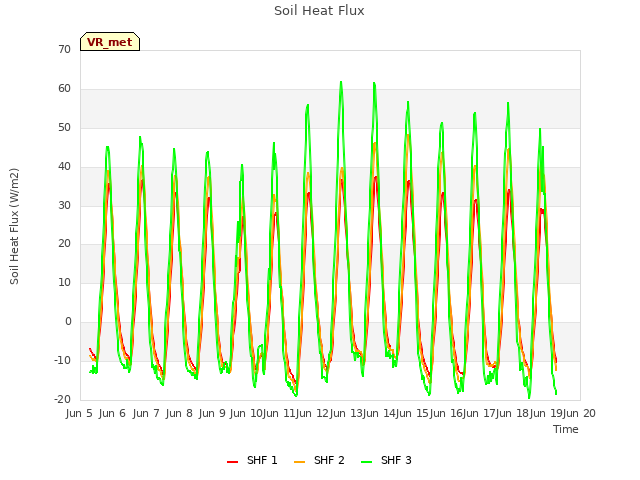Image resolution: width=640 pixels, height=480 pixels.
Task: Click the 30 y-axis tick label
Action: click(64, 205)
